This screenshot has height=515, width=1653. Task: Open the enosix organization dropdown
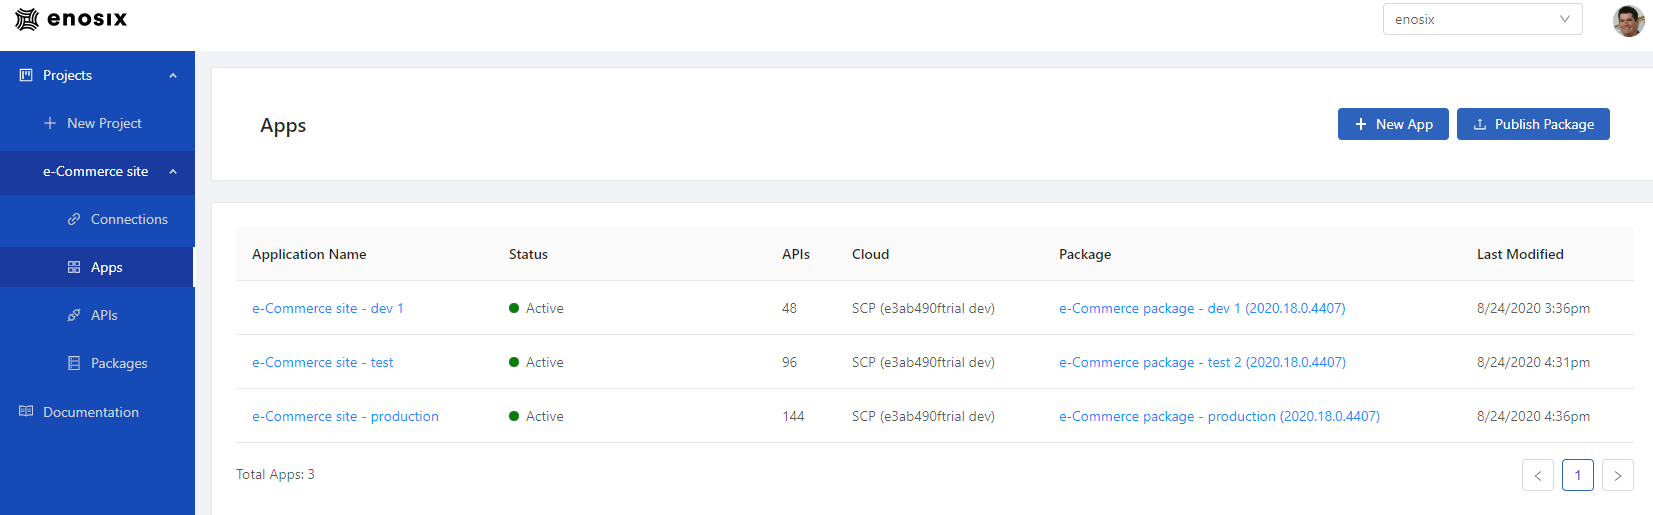pos(1482,19)
